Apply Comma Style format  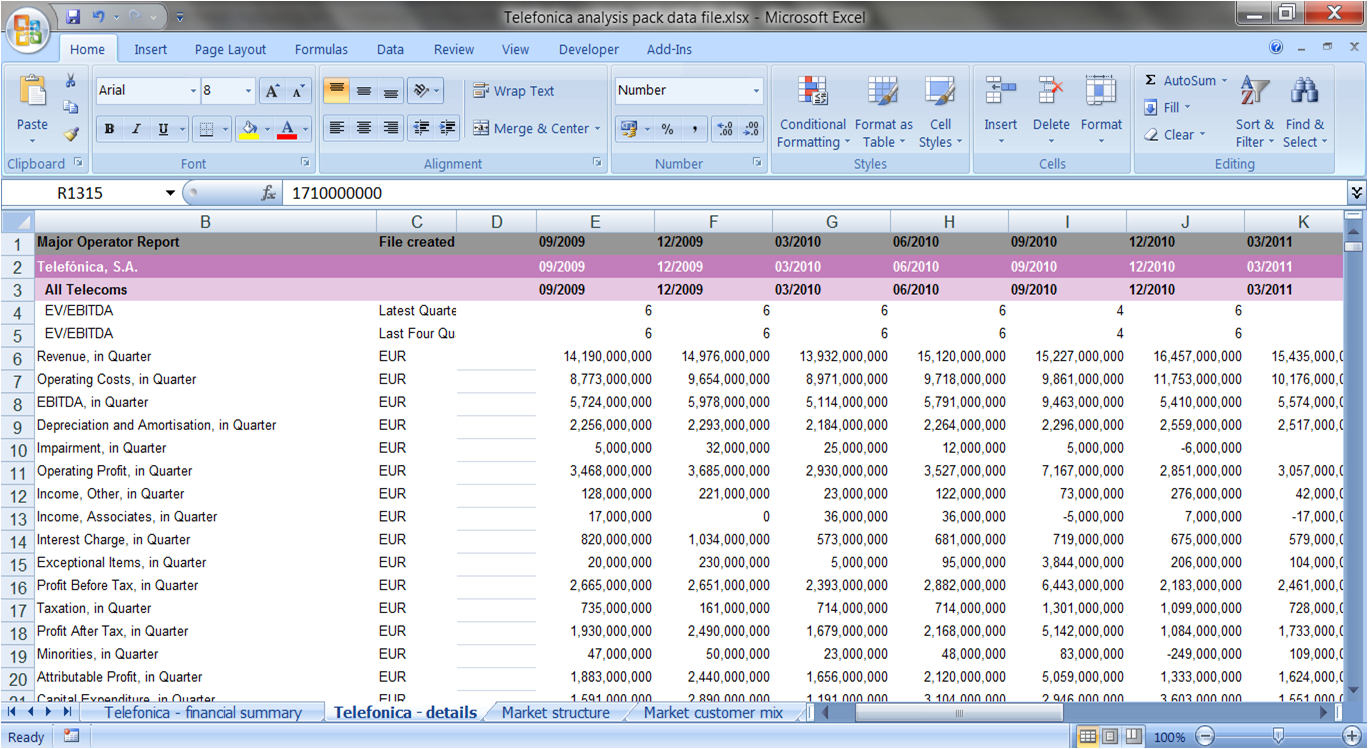point(694,129)
